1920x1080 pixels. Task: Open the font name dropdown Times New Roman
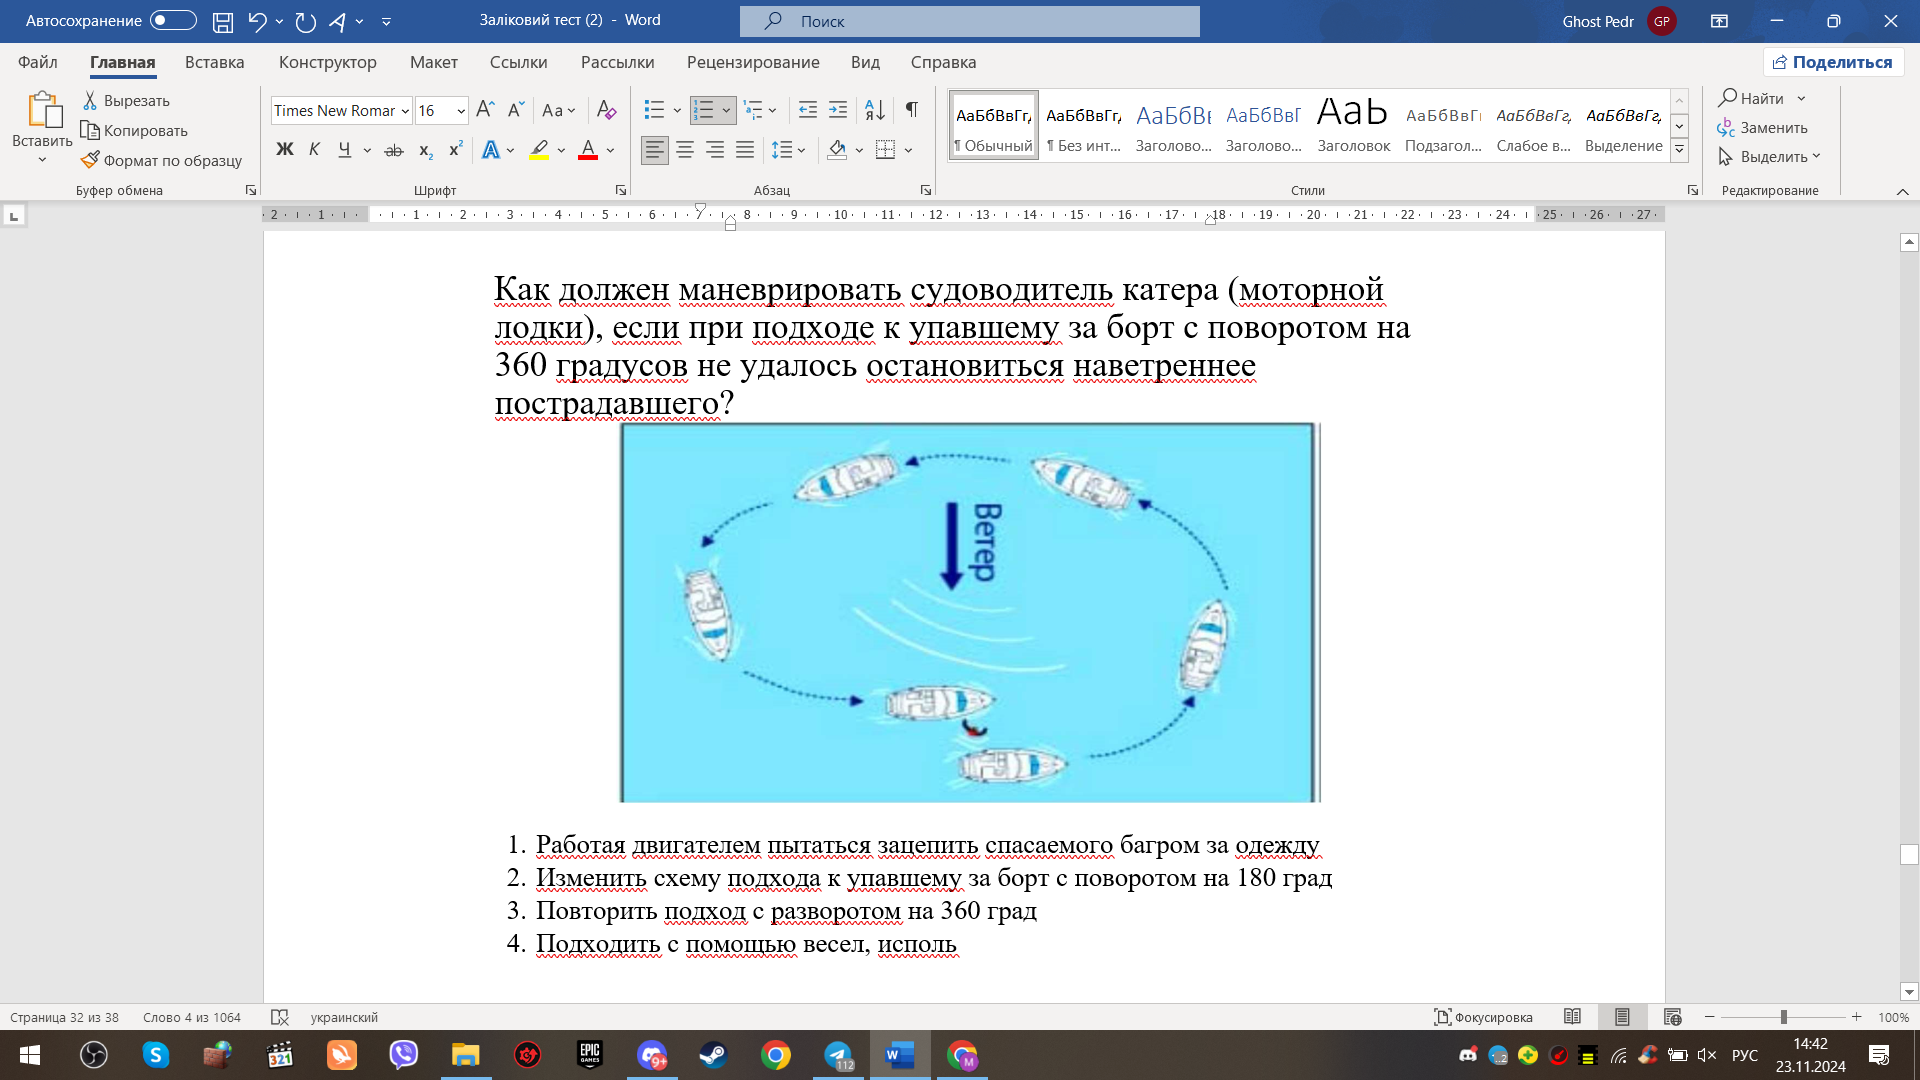[405, 111]
